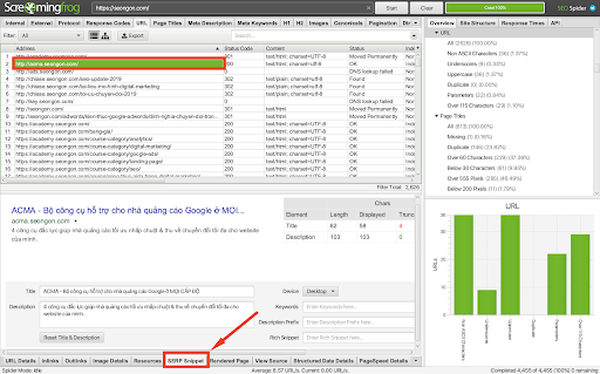Open search options dropdown arrow
The width and height of the screenshot is (600, 374).
click(414, 36)
